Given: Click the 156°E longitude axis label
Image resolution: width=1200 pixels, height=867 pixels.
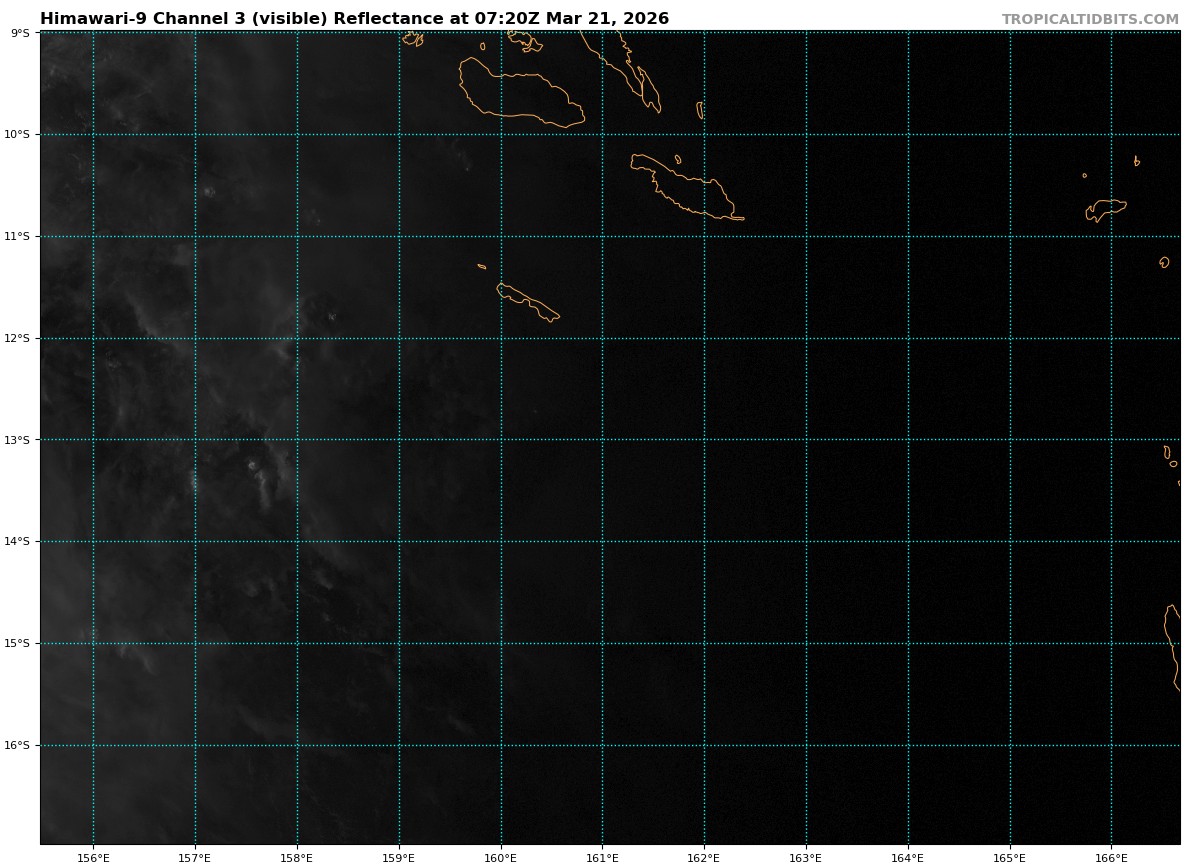Looking at the screenshot, I should coord(93,857).
